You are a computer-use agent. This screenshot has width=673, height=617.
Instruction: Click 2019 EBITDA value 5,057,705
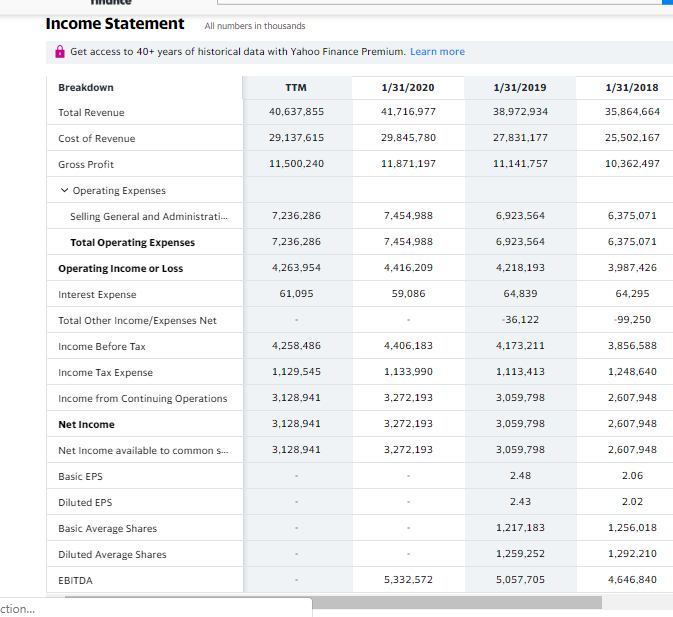point(520,580)
